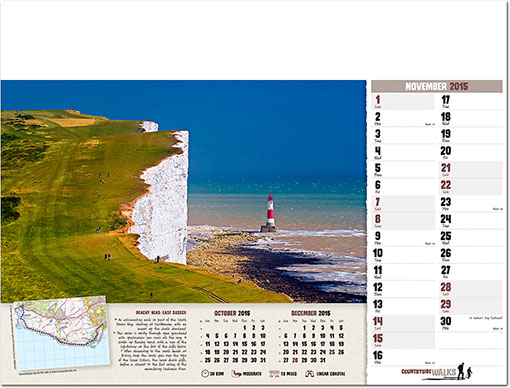Select November day 16 row
This screenshot has height=388, width=510.
tap(403, 356)
